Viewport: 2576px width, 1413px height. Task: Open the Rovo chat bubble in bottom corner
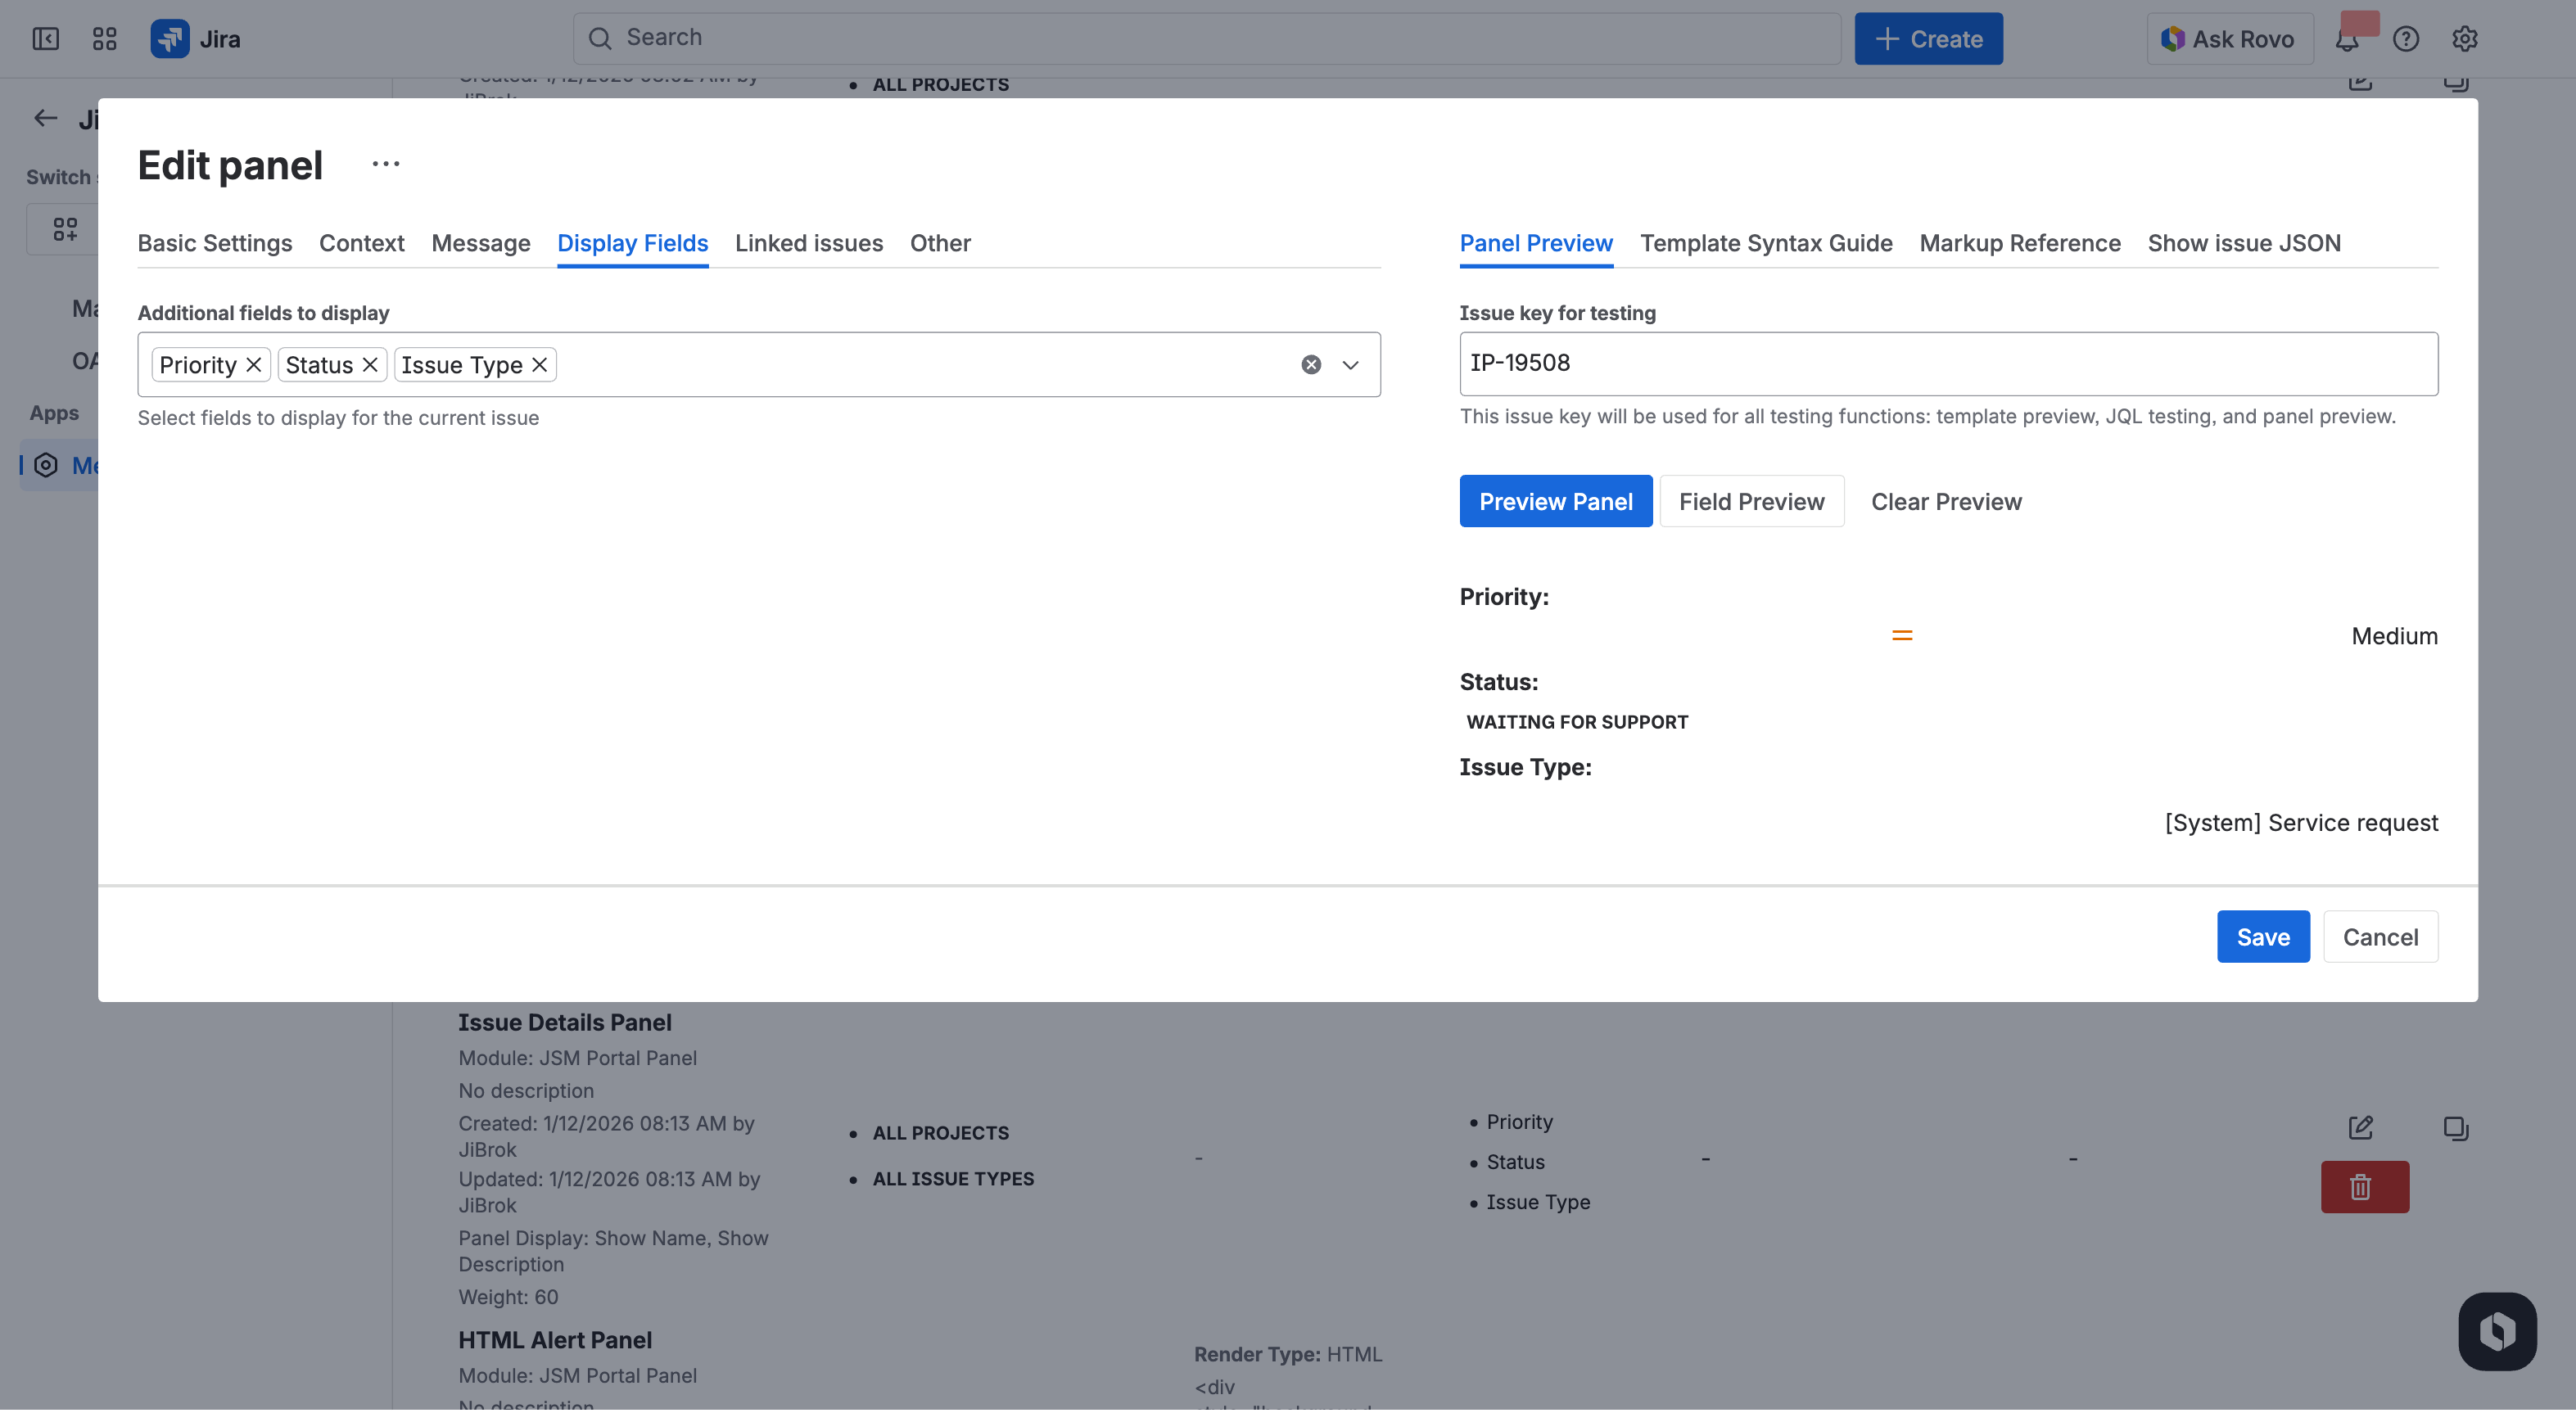point(2497,1331)
